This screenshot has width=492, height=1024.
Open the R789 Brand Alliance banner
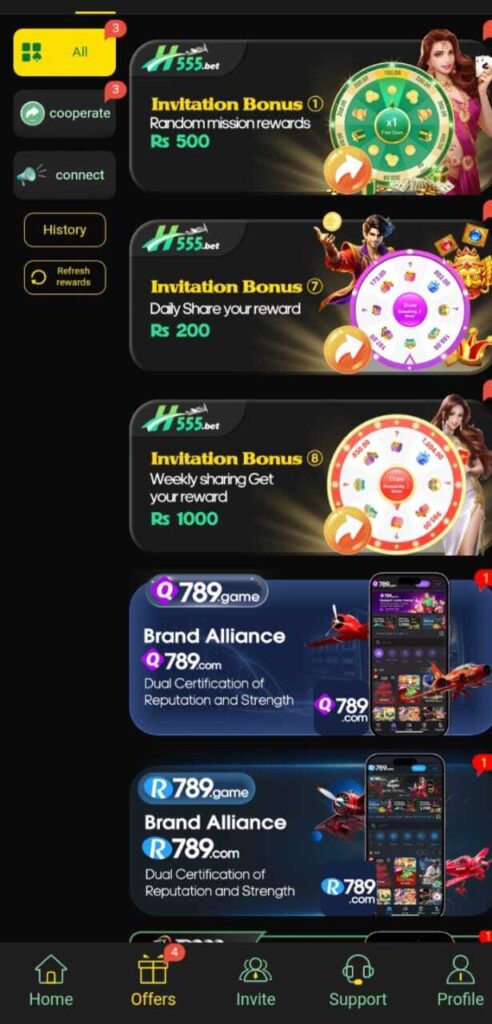pyautogui.click(x=310, y=841)
